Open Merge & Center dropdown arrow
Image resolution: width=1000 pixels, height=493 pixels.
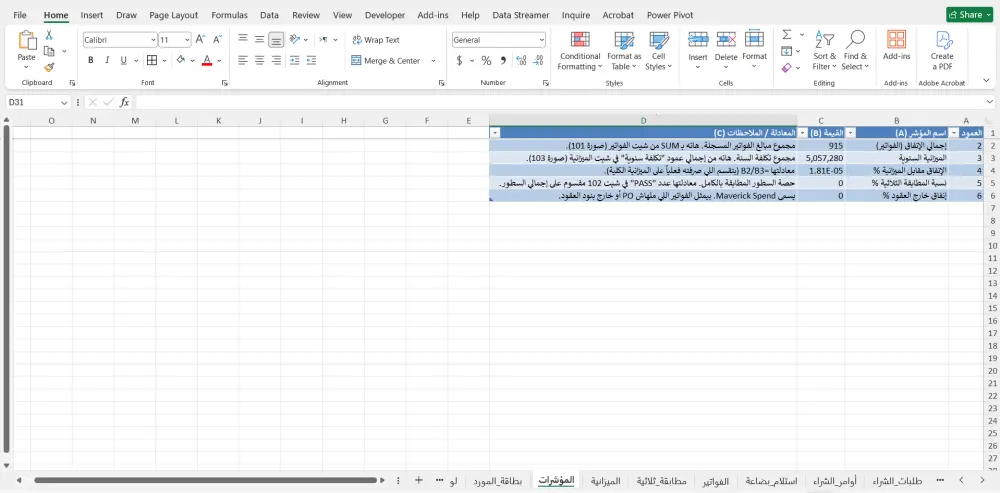coord(433,61)
